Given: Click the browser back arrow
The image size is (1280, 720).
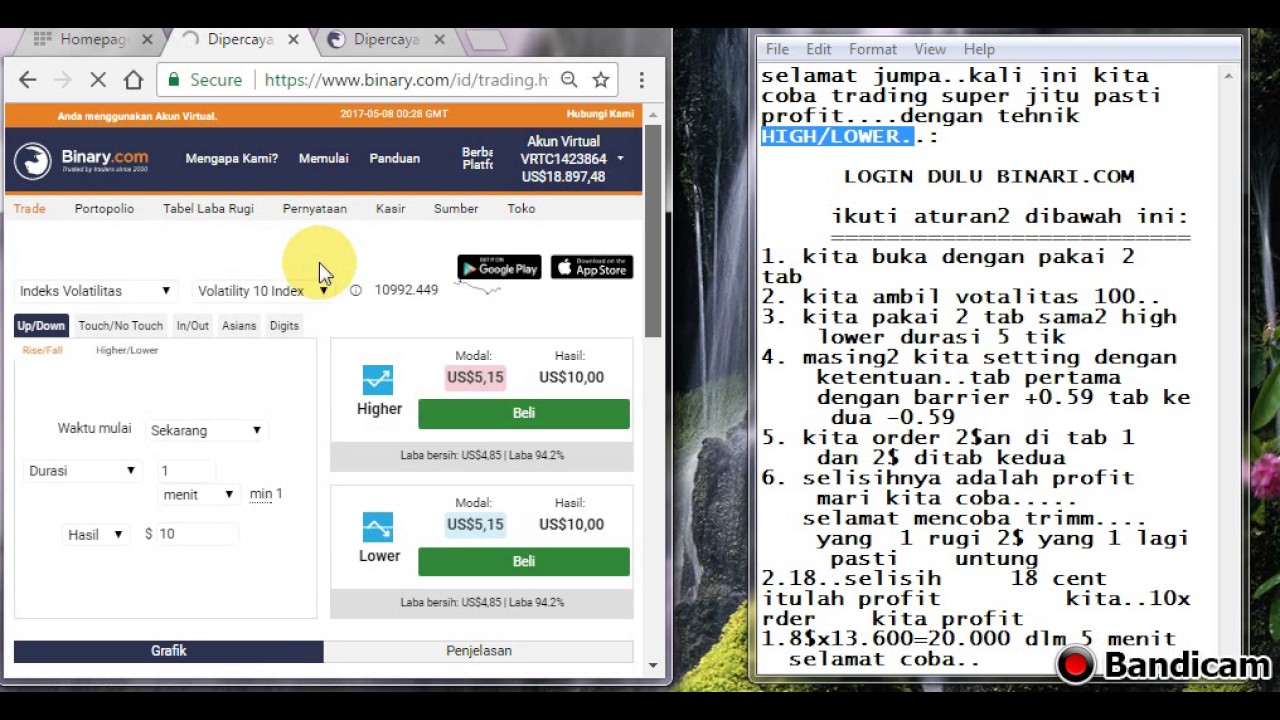Looking at the screenshot, I should 27,80.
